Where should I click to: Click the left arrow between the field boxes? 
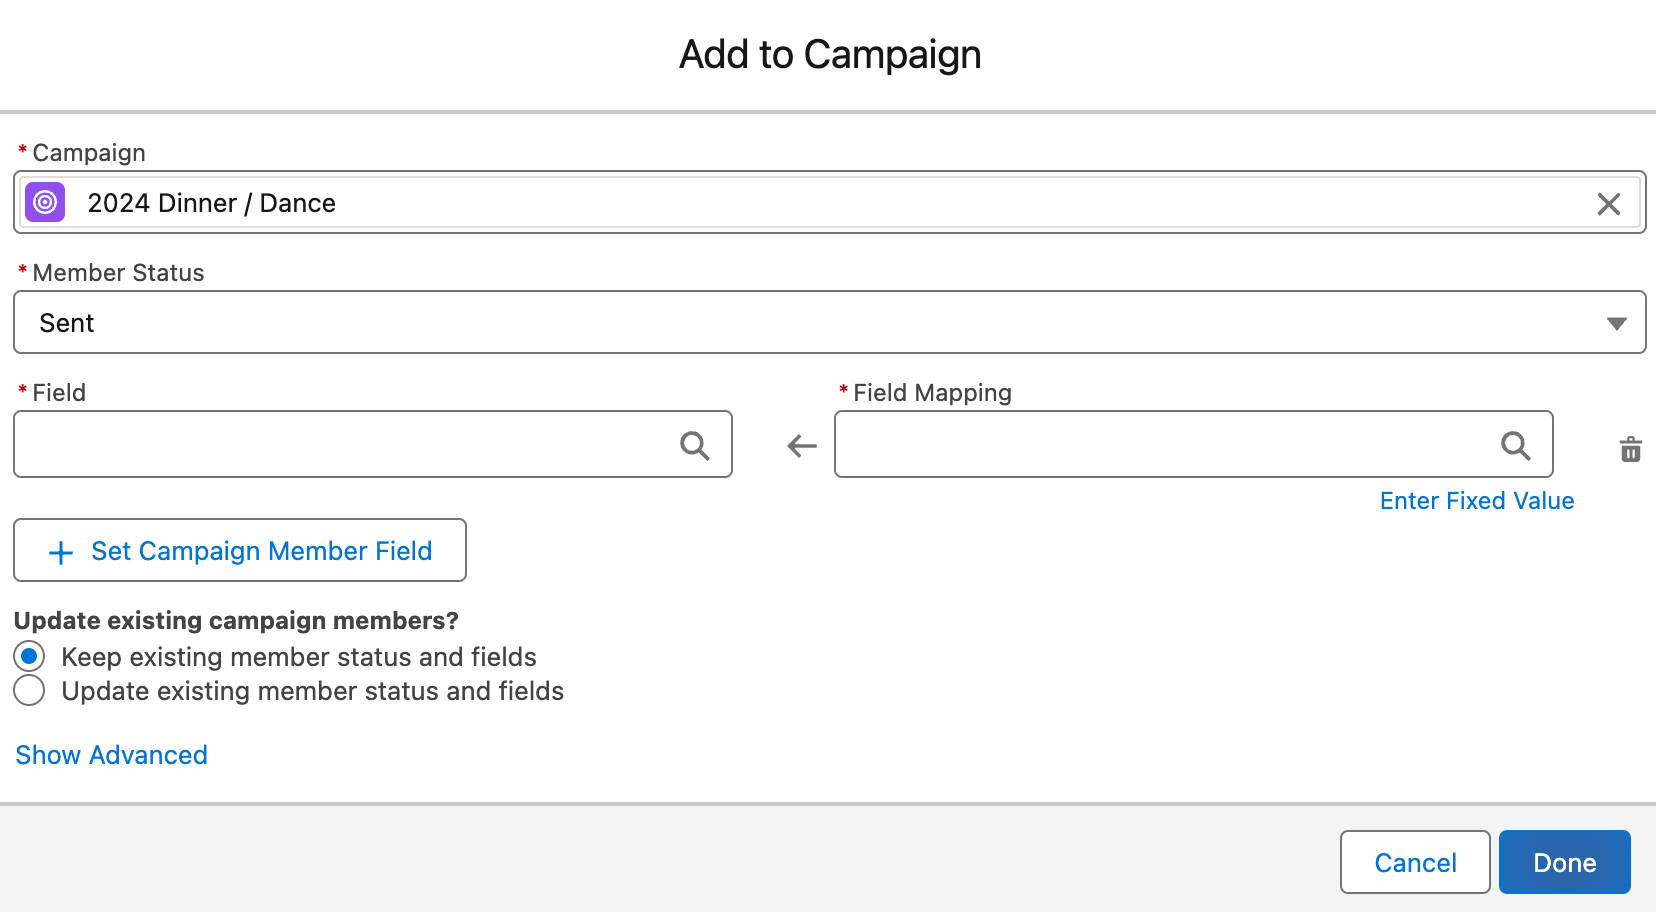tap(802, 445)
